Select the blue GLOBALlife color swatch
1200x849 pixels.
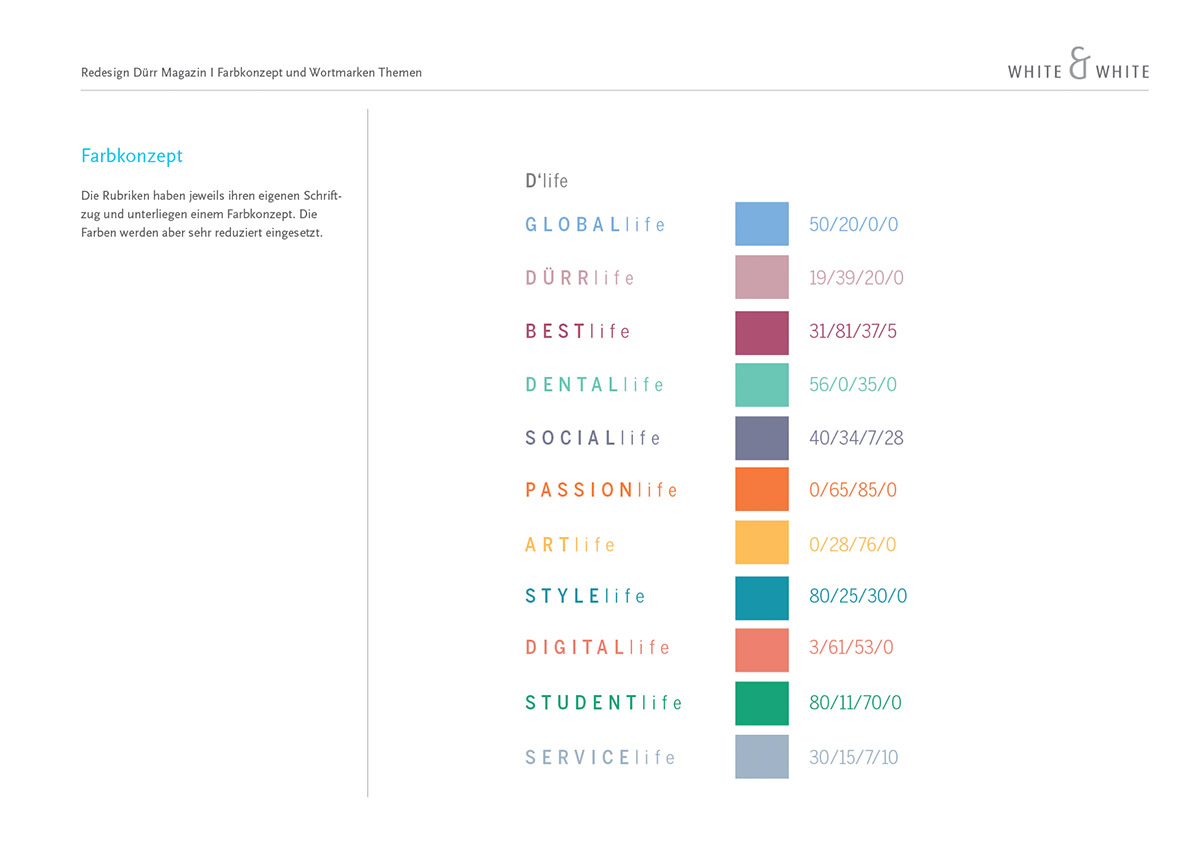761,224
